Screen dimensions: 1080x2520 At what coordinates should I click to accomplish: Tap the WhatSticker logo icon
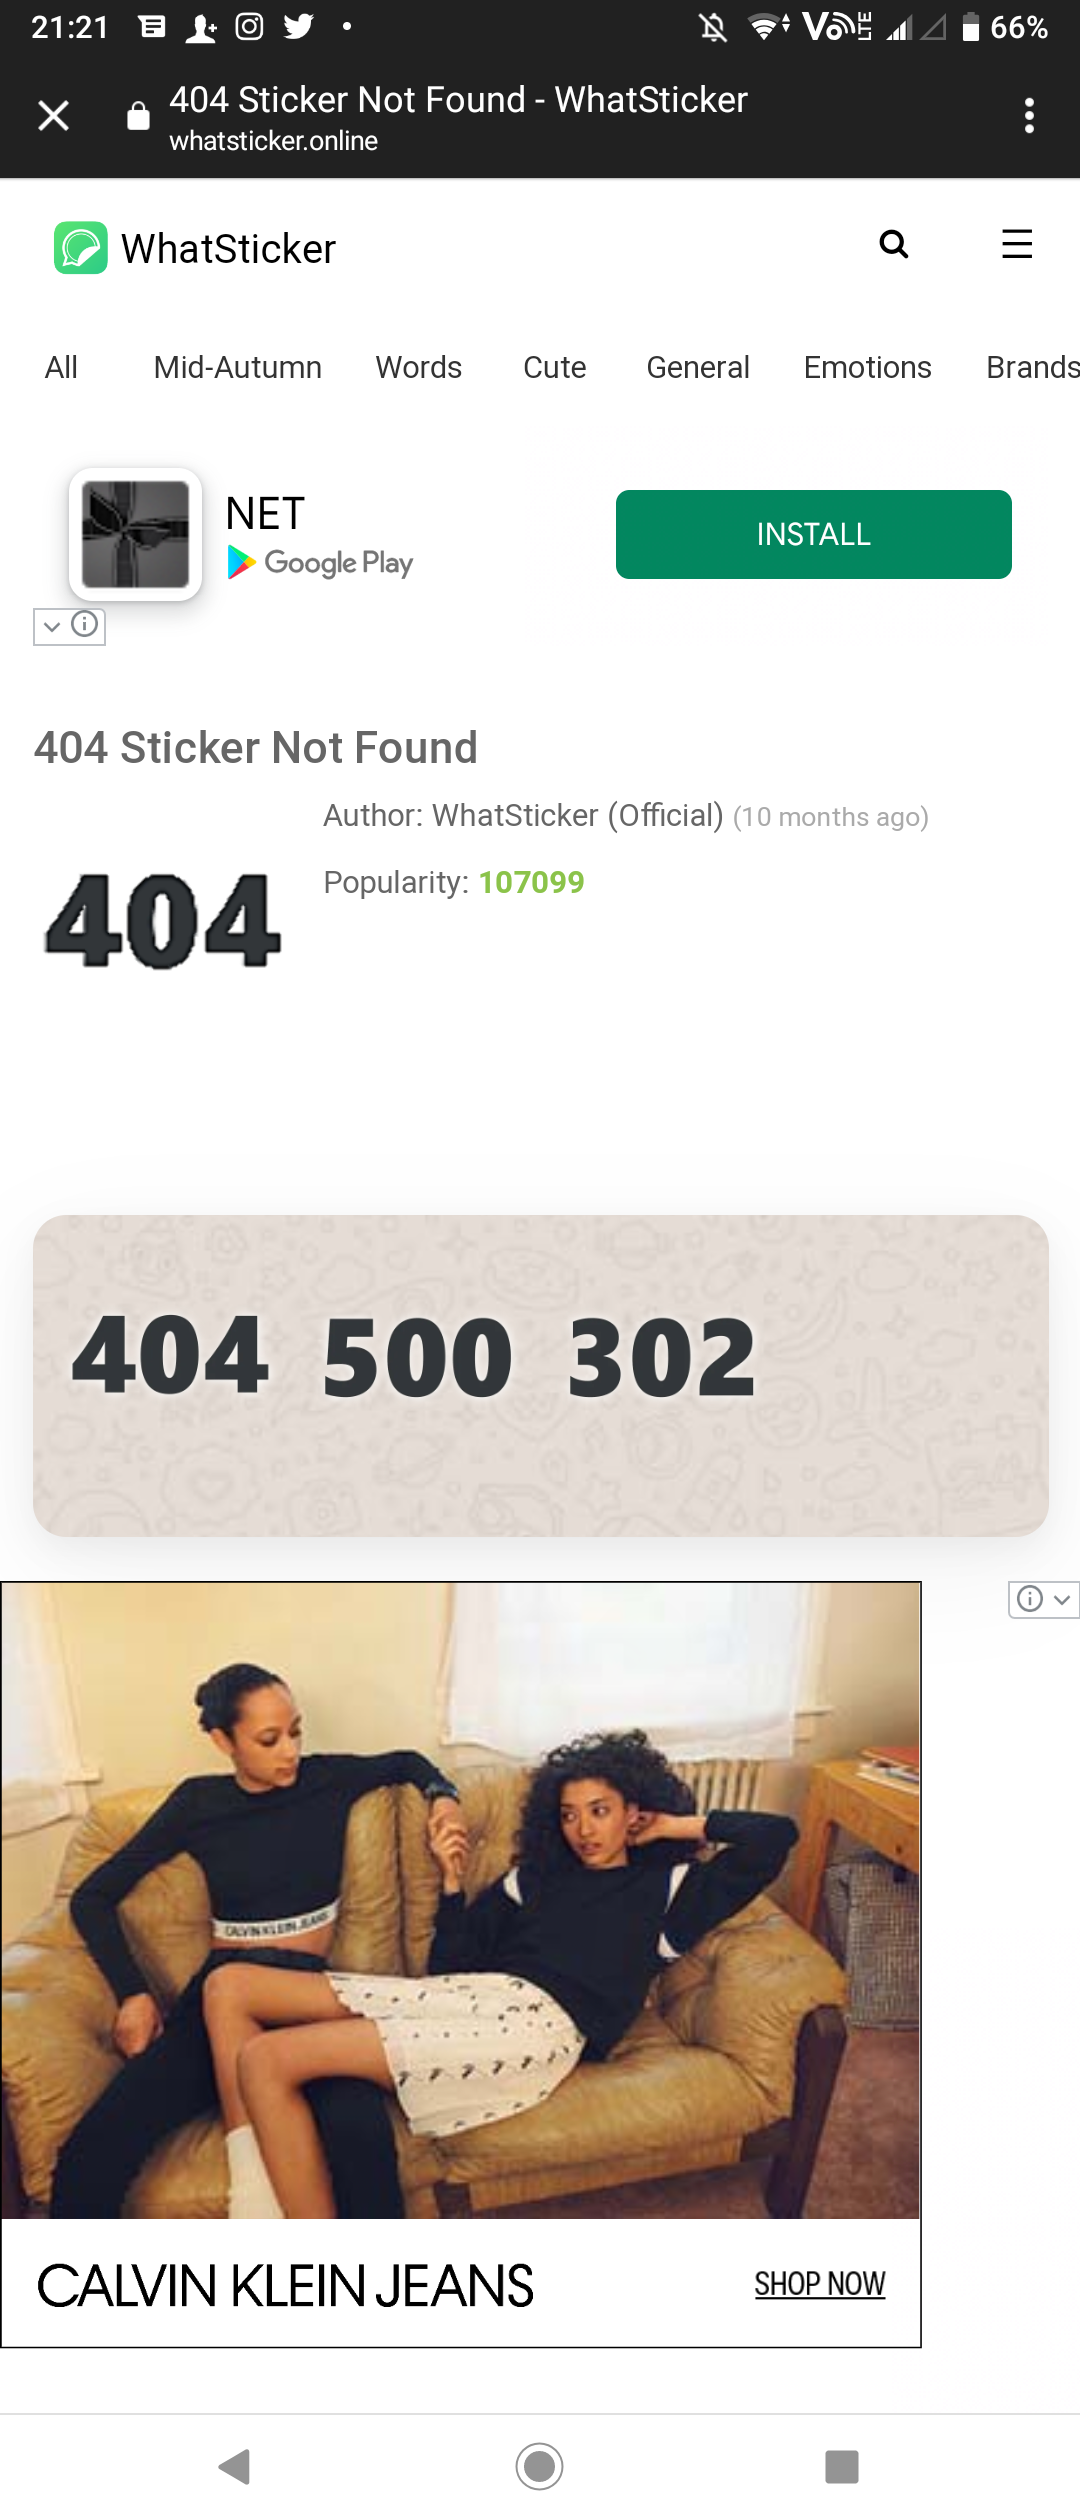(x=81, y=247)
